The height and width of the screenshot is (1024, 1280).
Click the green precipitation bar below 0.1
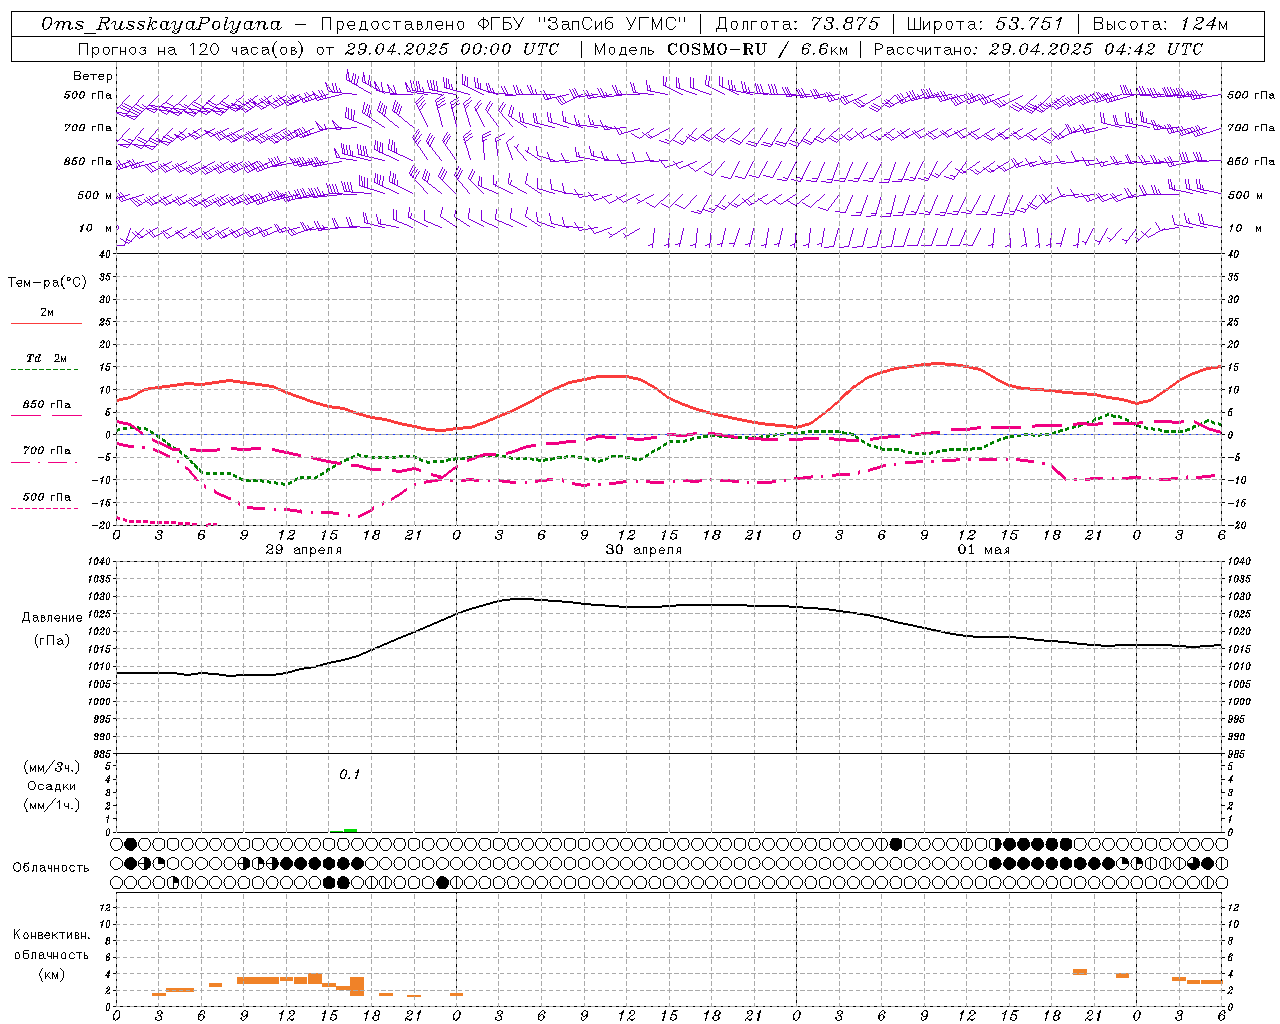(350, 830)
